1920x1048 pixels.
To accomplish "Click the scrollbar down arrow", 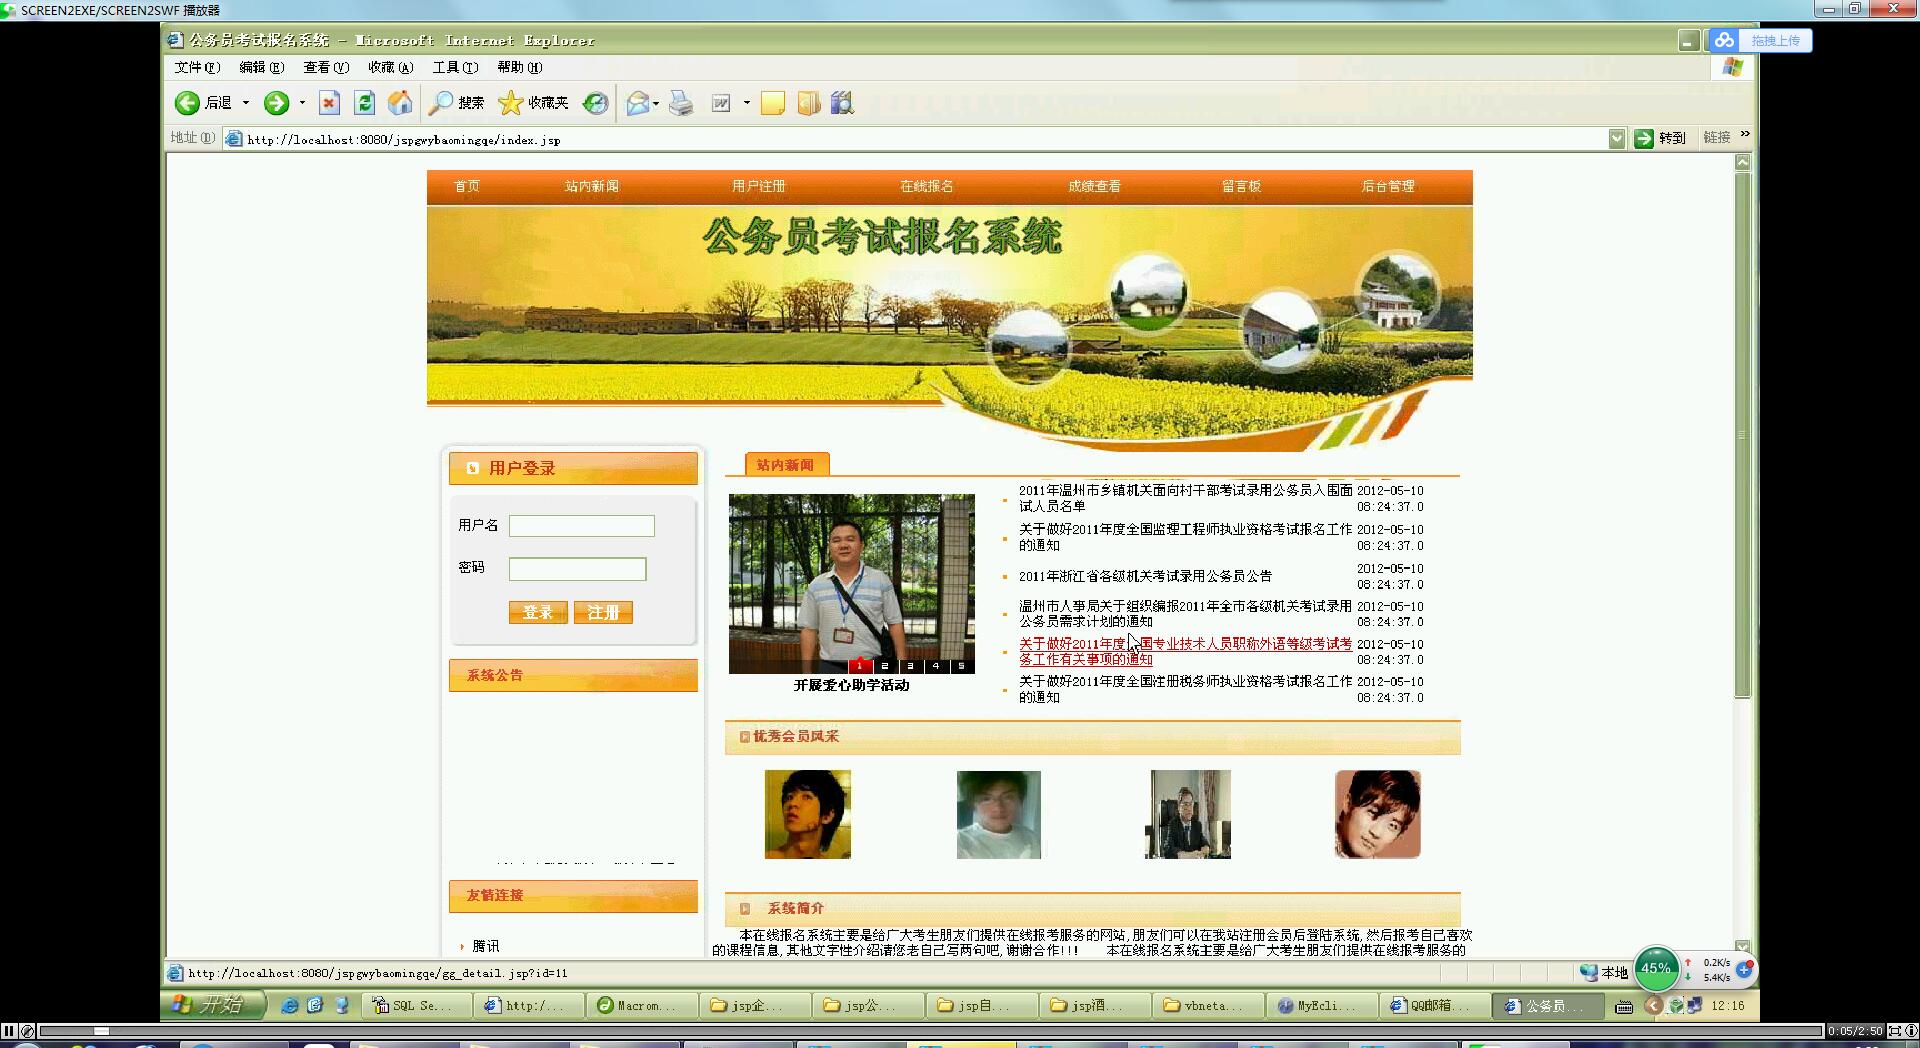I will coord(1743,947).
